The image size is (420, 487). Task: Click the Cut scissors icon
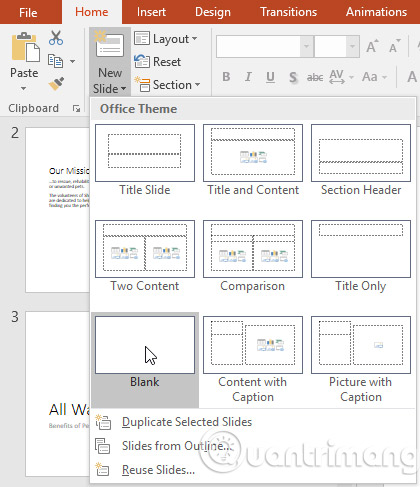tap(56, 38)
